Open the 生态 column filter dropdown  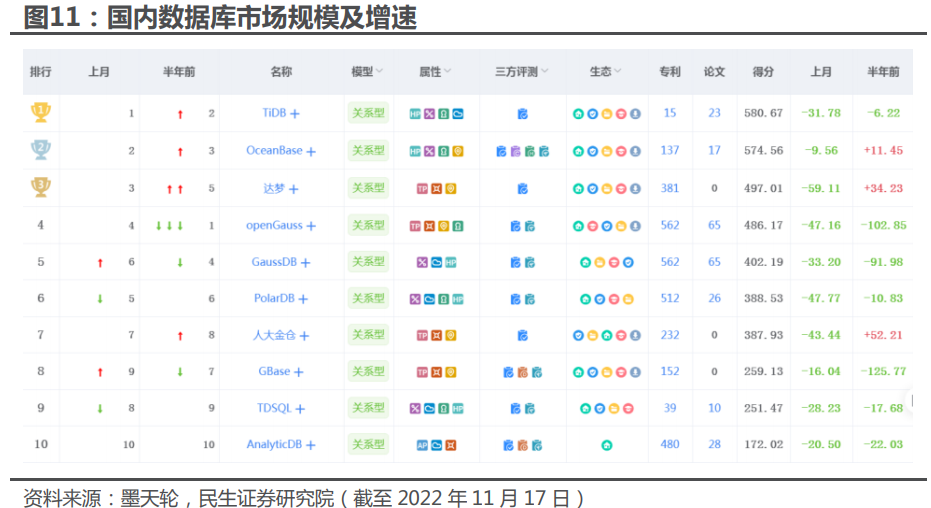(x=618, y=71)
